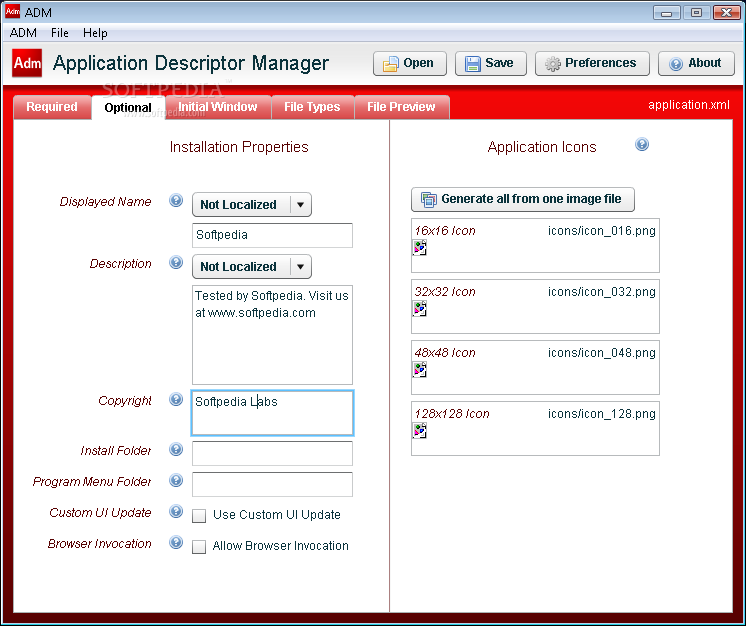The width and height of the screenshot is (746, 626).
Task: Click inside the Description text area
Action: coord(272,335)
